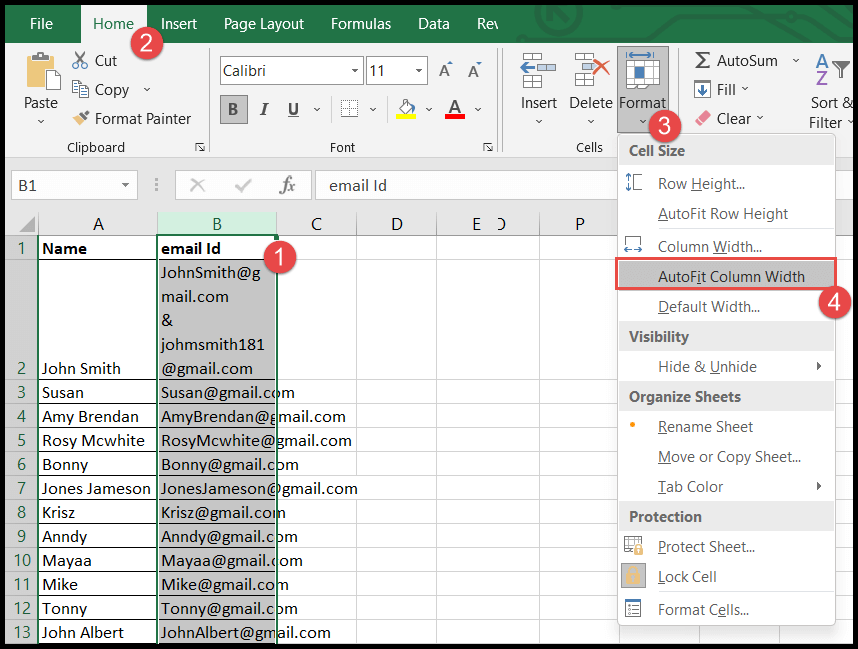This screenshot has height=649, width=858.
Task: Click the Copy icon
Action: coord(80,89)
